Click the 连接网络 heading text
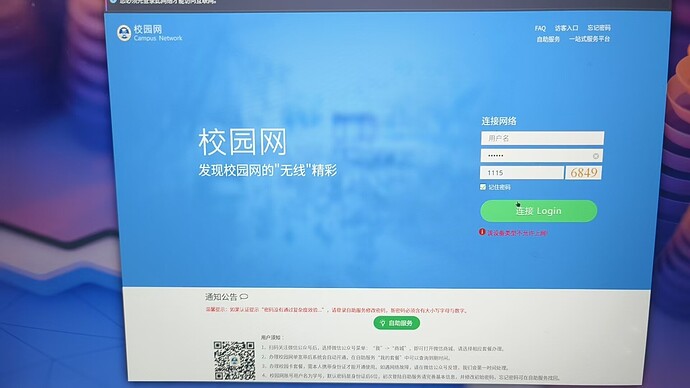This screenshot has width=690, height=388. pyautogui.click(x=499, y=121)
